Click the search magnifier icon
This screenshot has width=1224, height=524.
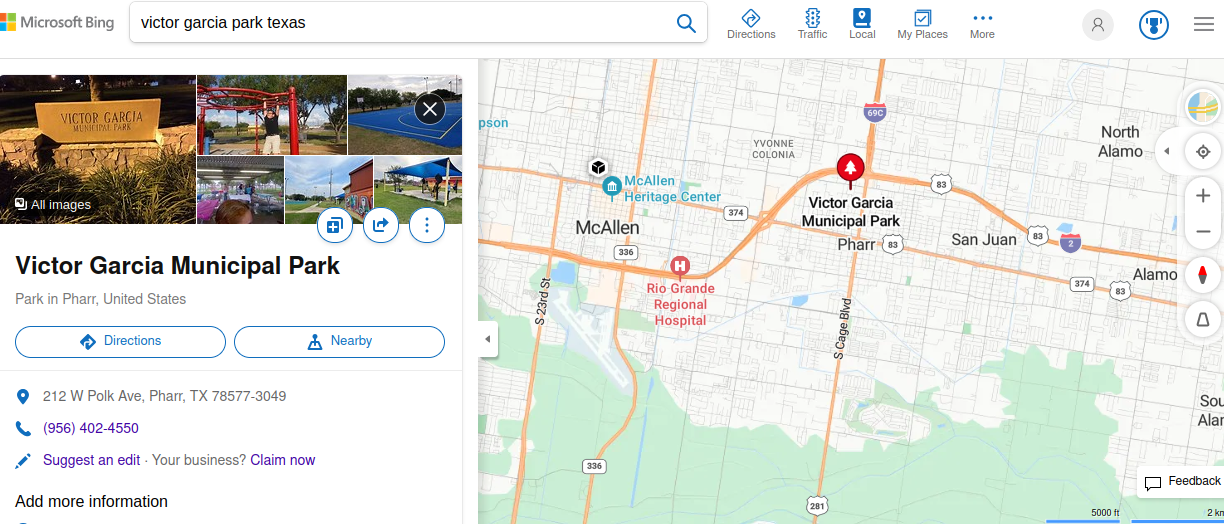[686, 23]
